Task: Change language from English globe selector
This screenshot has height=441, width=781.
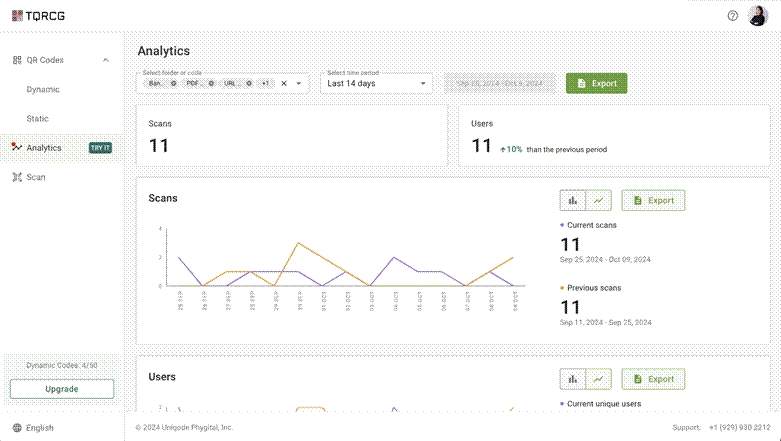Action: point(33,428)
